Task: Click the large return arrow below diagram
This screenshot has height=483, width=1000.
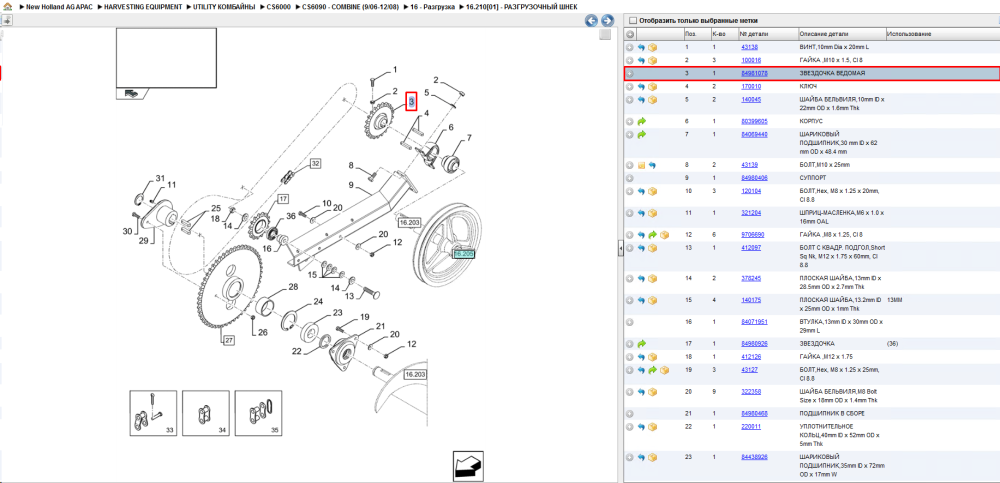Action: point(469,465)
